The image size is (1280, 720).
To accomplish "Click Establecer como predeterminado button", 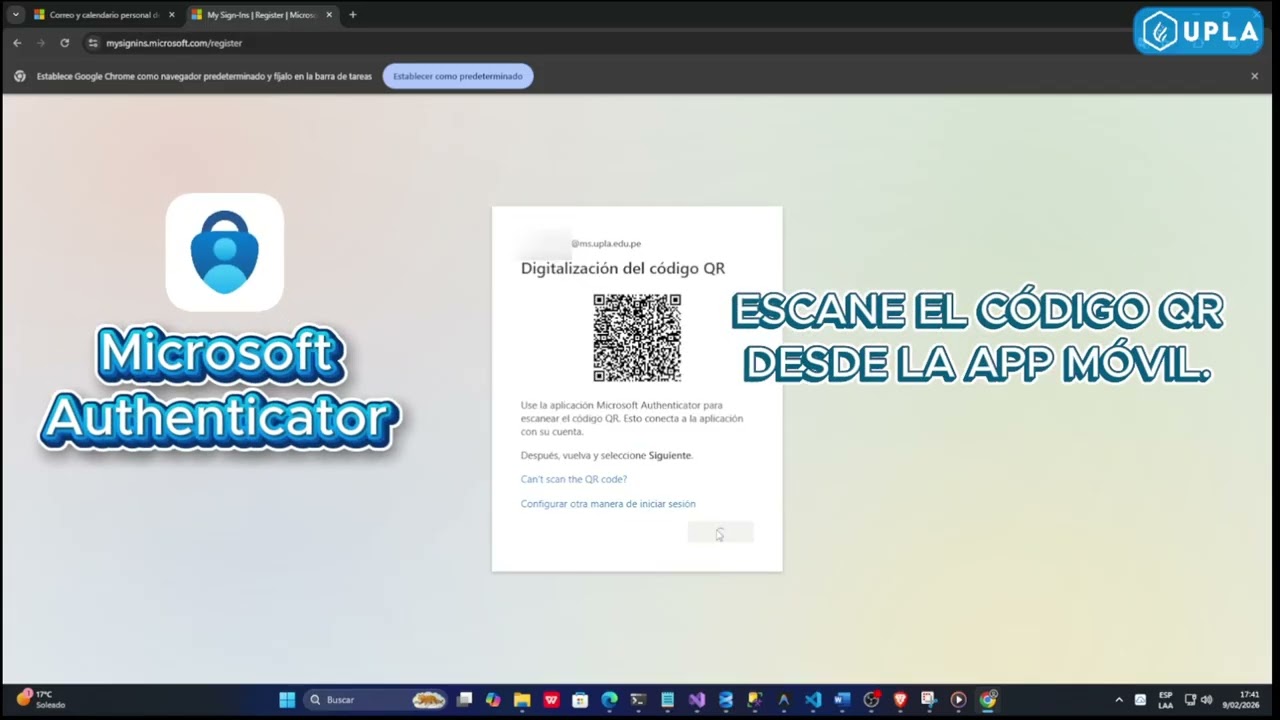I will pyautogui.click(x=458, y=76).
